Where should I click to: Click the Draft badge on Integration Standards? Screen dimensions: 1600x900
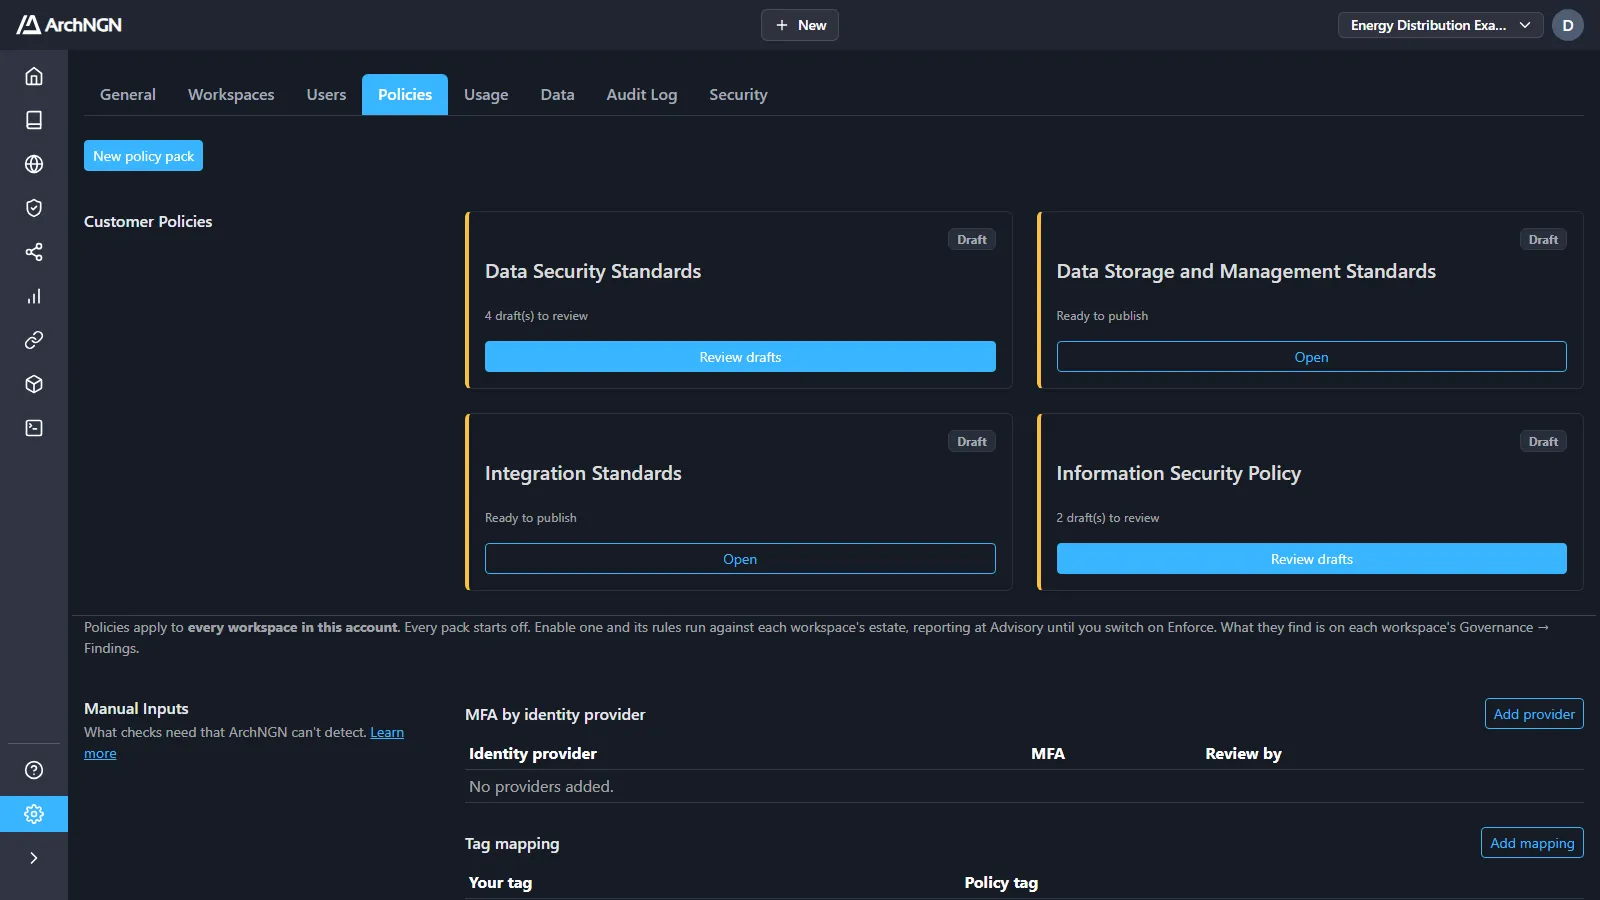point(971,442)
